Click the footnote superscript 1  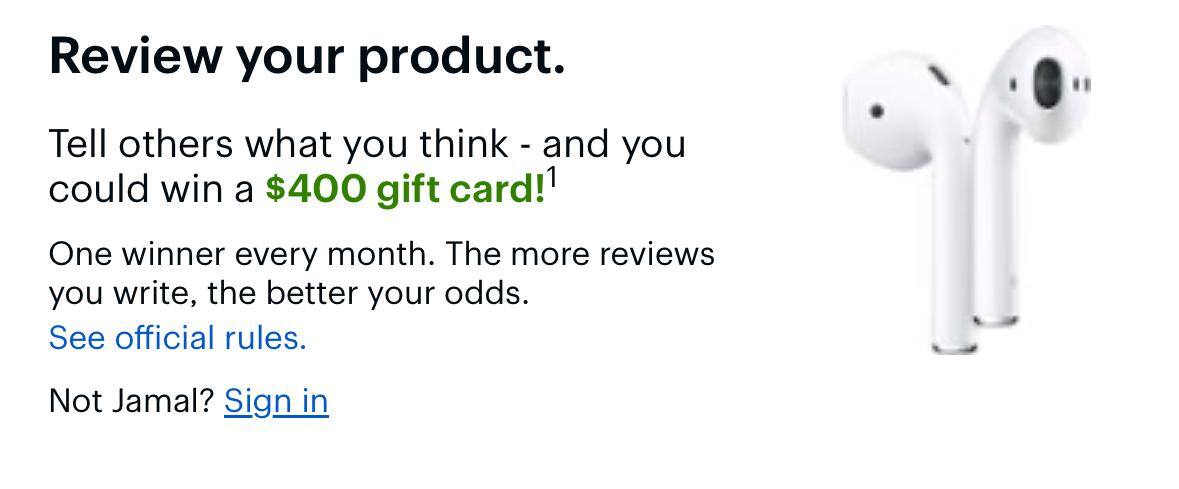pos(552,180)
